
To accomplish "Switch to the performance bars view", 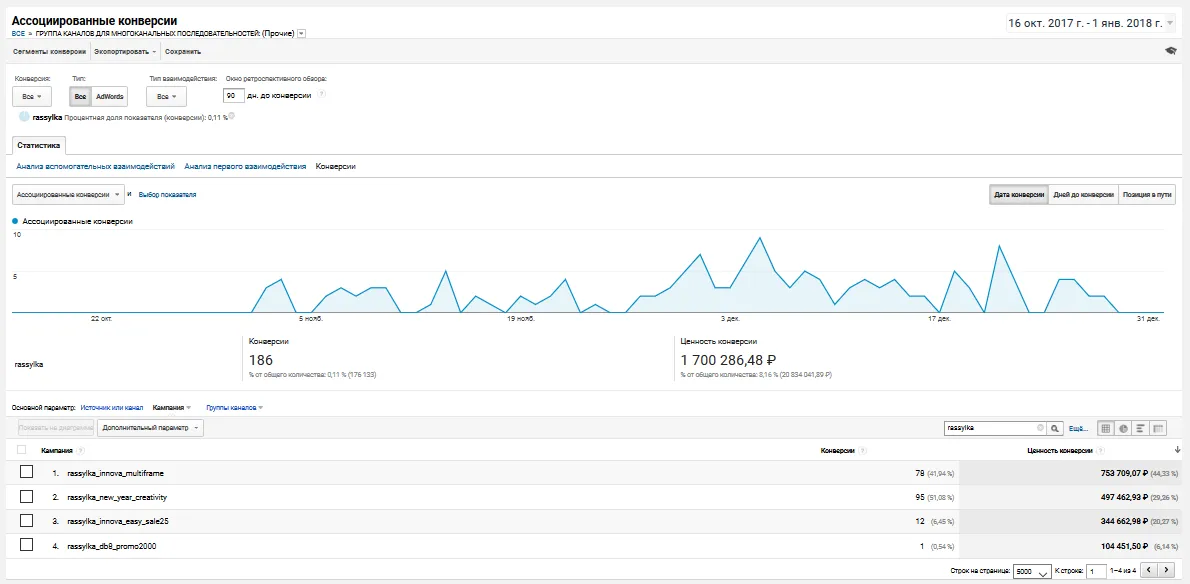I will coord(1140,428).
